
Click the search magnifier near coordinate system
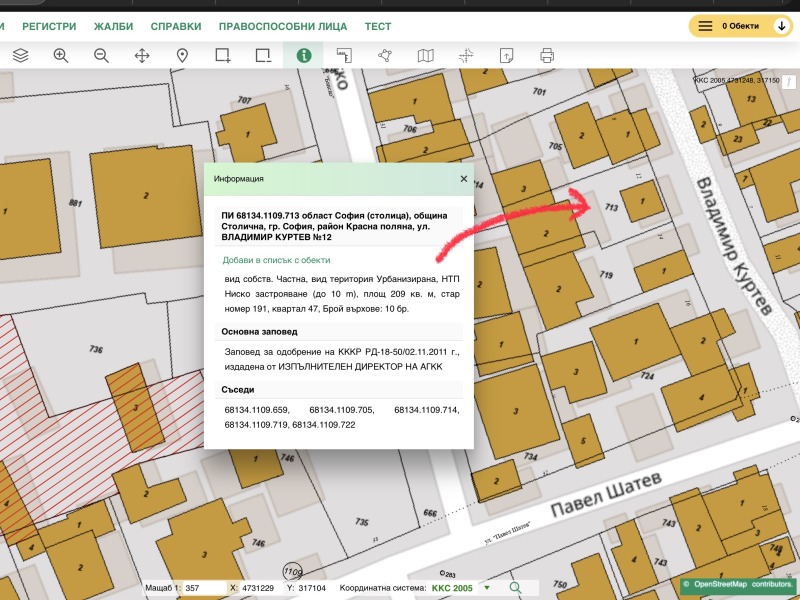(515, 588)
